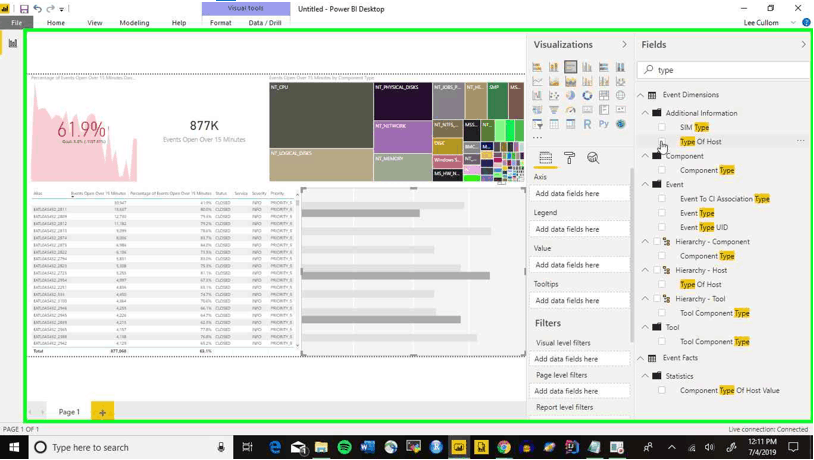Select the Donut chart visual
Viewport: 814px width, 460px height.
pos(587,96)
